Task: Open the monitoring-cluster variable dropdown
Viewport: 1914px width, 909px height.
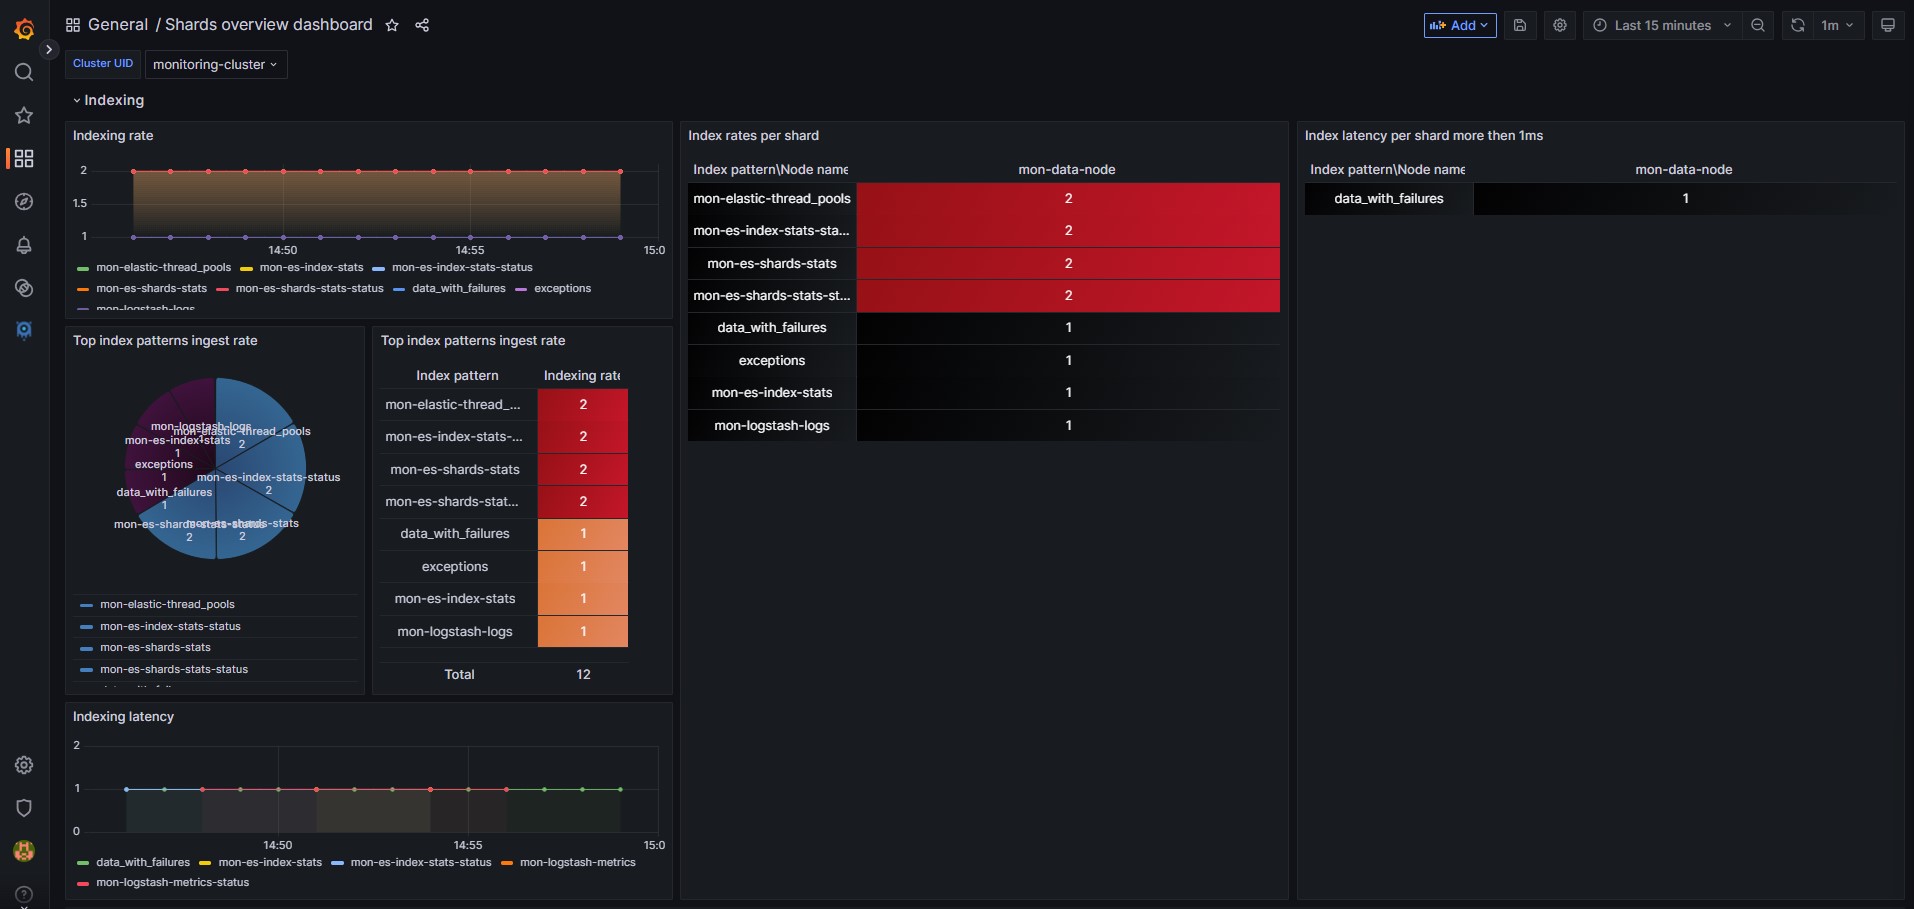Action: click(x=214, y=64)
